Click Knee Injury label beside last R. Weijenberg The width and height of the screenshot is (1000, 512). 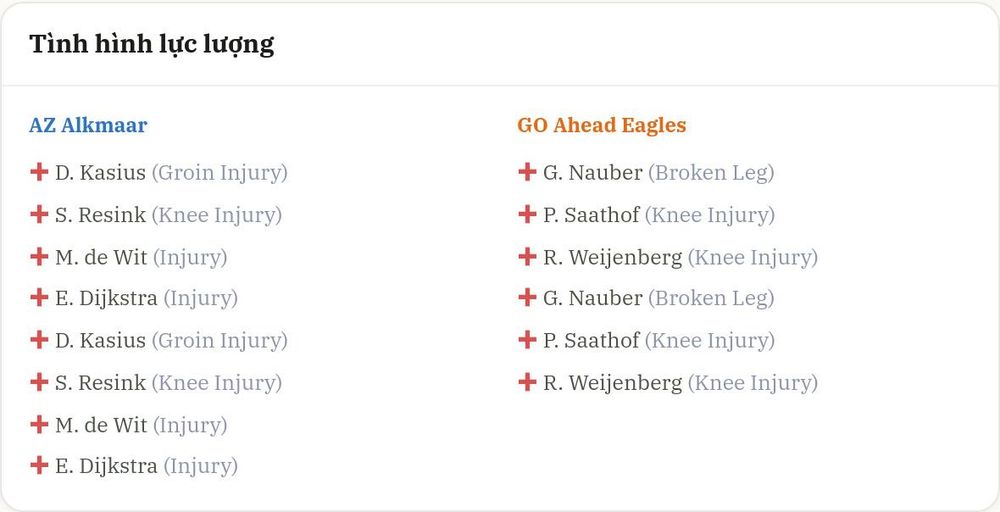(x=753, y=383)
